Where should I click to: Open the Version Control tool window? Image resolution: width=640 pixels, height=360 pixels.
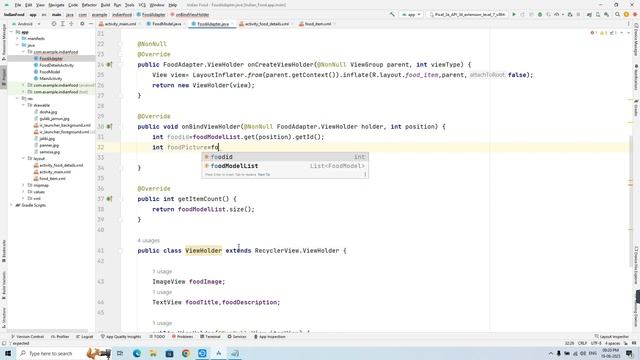click(28, 337)
